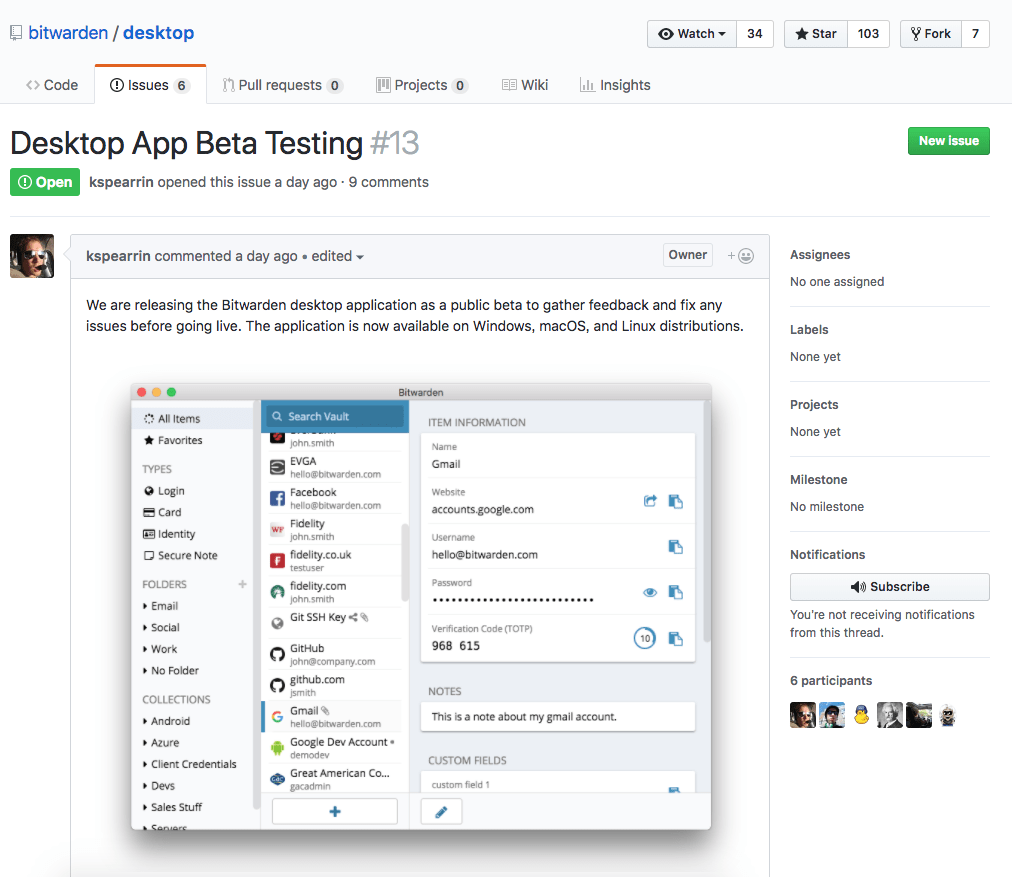Subscribe to thread notifications
Viewport: 1012px width, 877px height.
[x=889, y=587]
